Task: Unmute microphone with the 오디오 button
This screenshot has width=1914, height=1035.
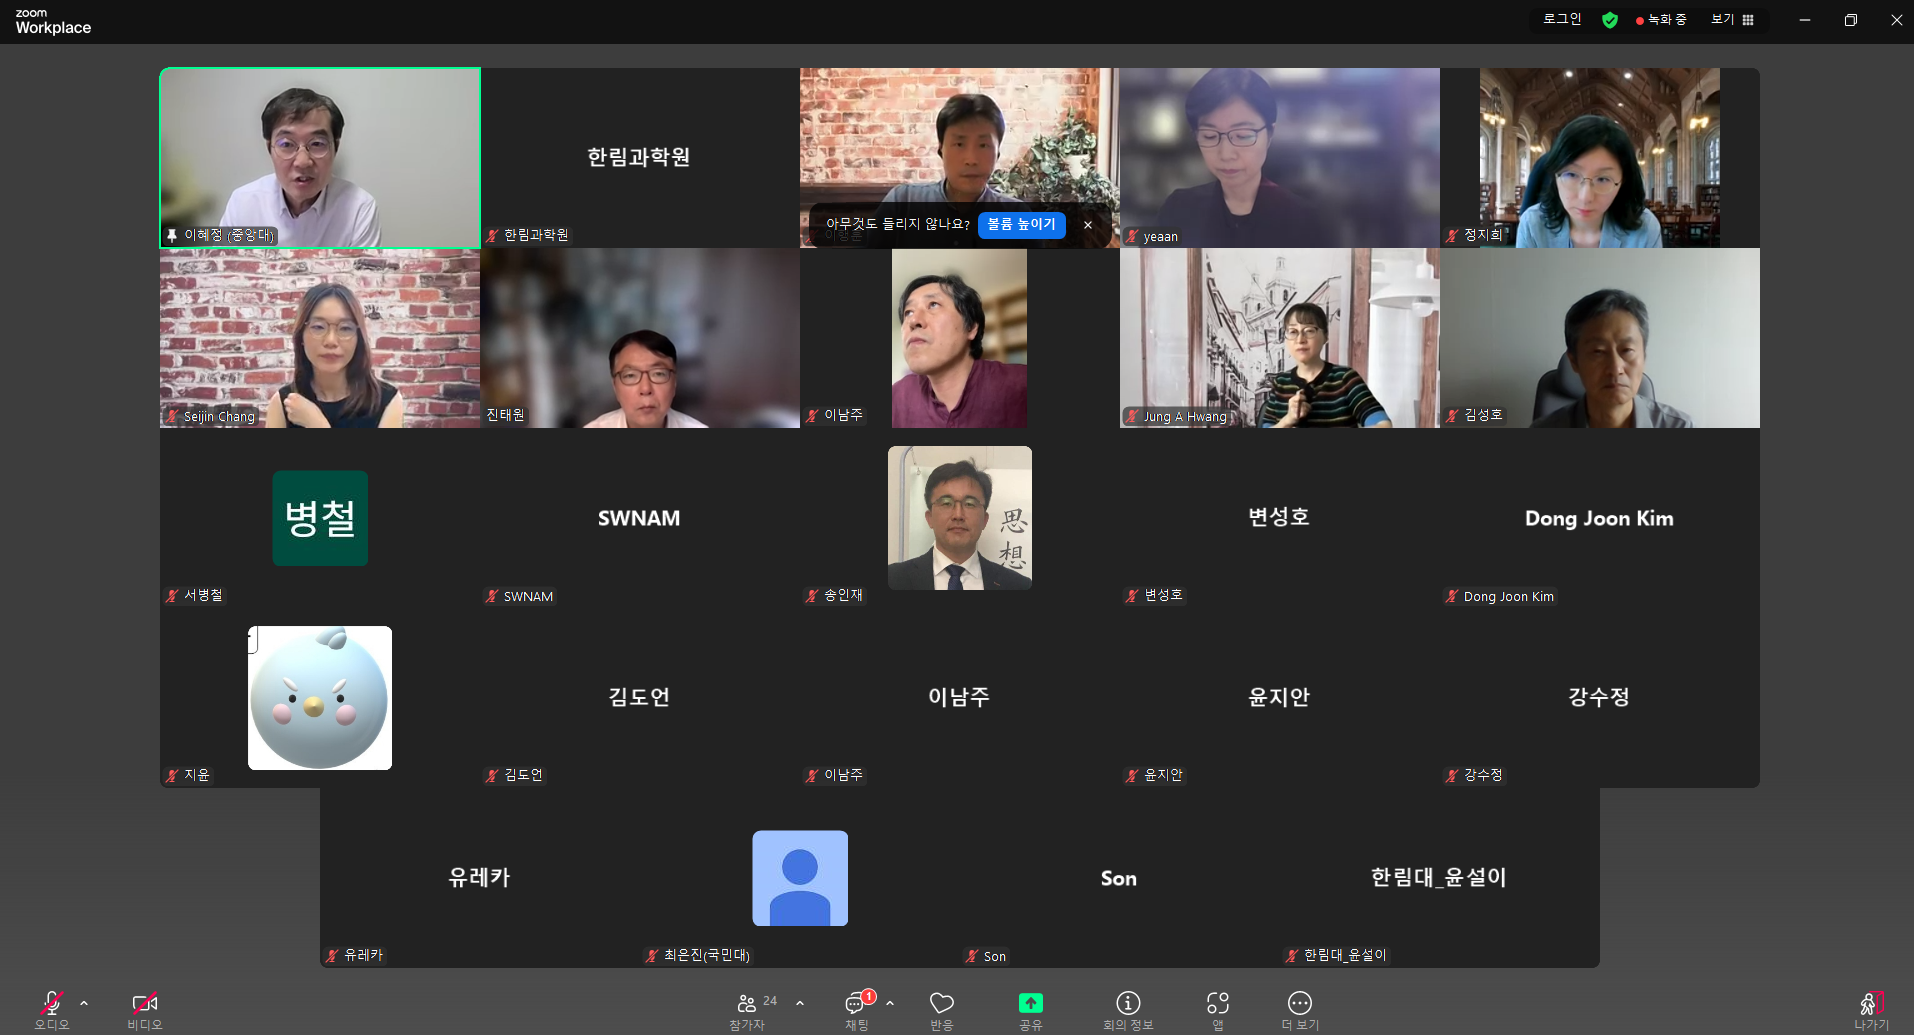Action: click(x=52, y=1010)
